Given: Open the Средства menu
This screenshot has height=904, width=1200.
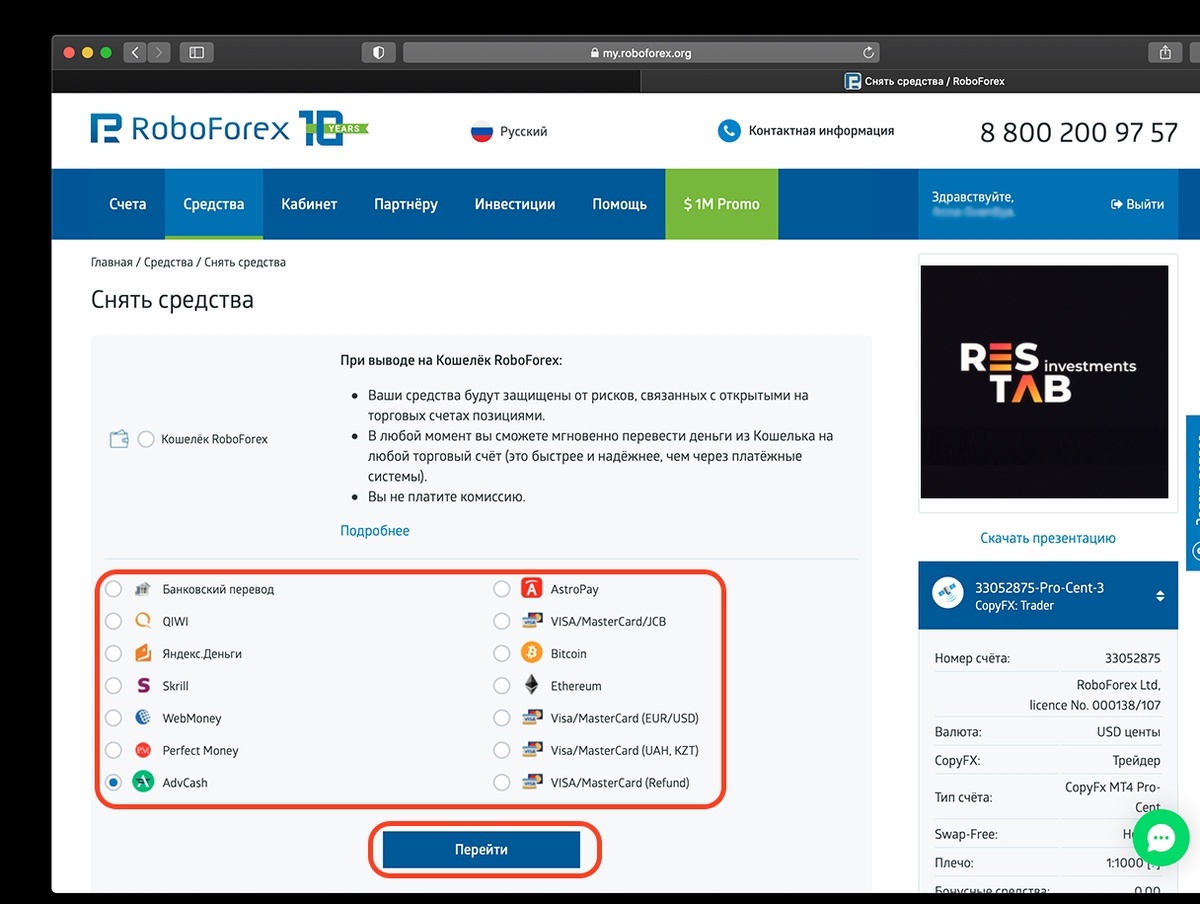Looking at the screenshot, I should click(x=214, y=204).
